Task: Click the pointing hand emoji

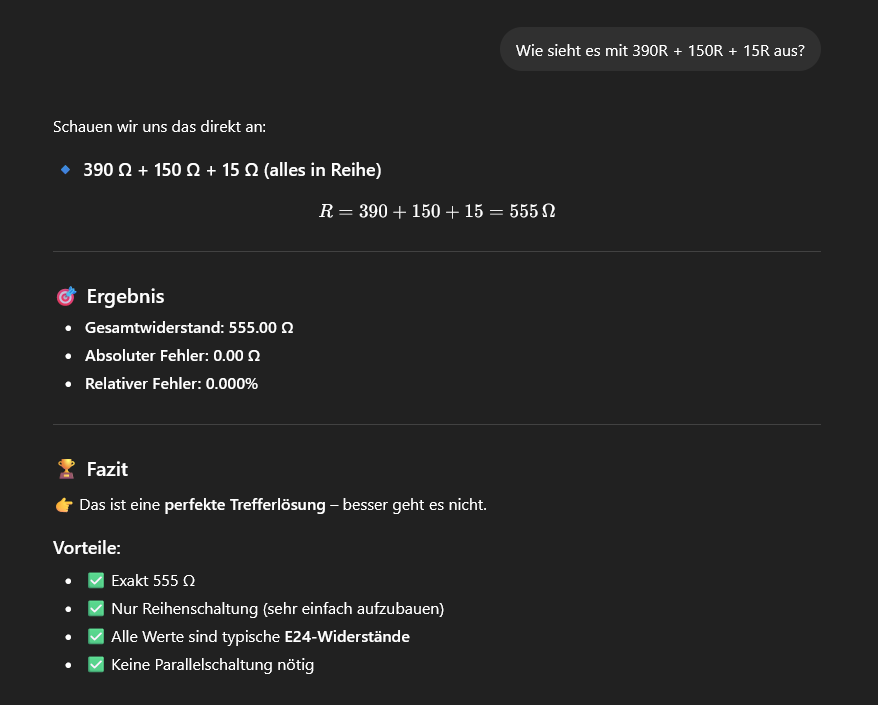Action: (x=63, y=505)
